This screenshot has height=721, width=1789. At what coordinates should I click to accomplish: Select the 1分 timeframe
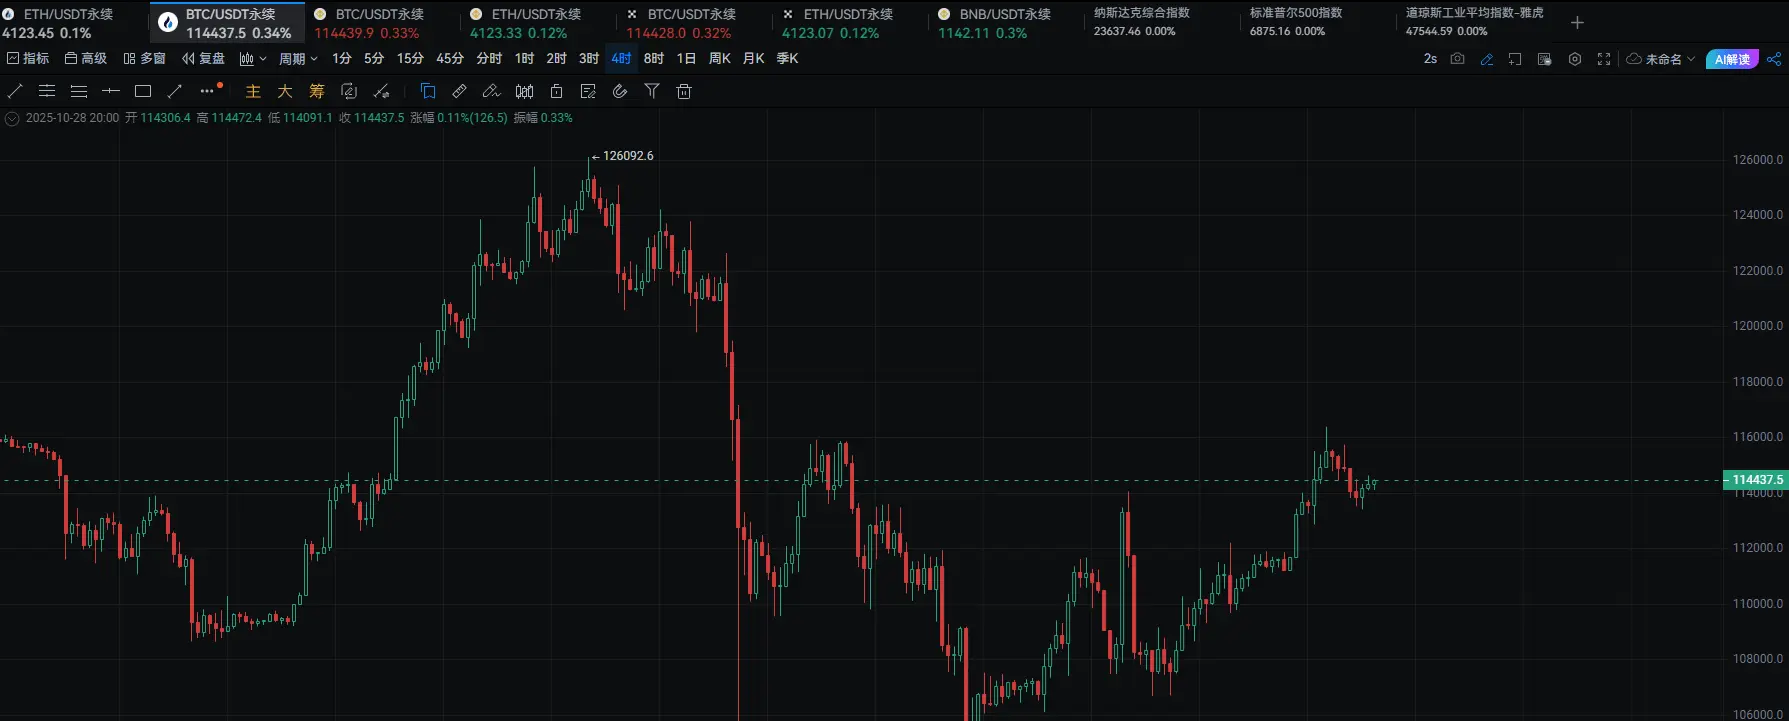pyautogui.click(x=342, y=59)
